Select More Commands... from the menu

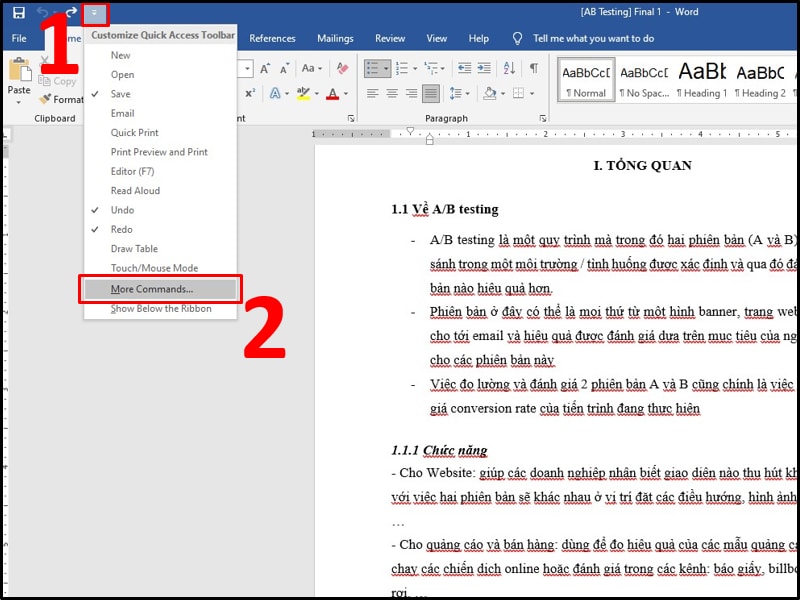[x=160, y=289]
